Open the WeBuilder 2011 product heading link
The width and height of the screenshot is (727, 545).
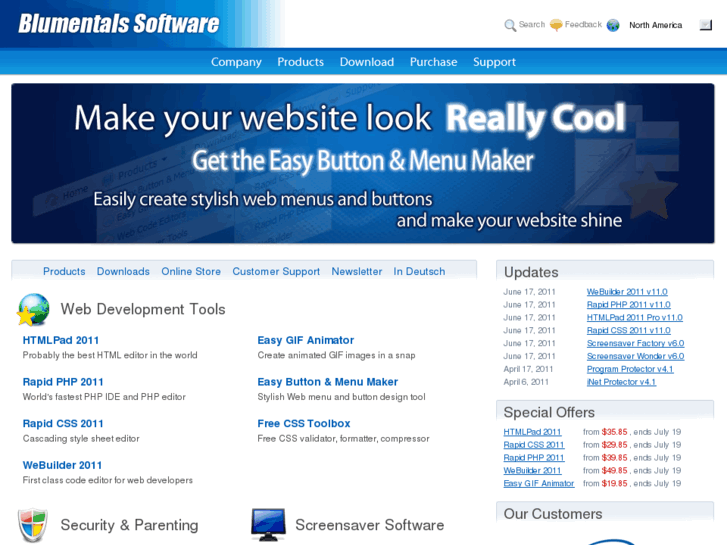click(62, 465)
